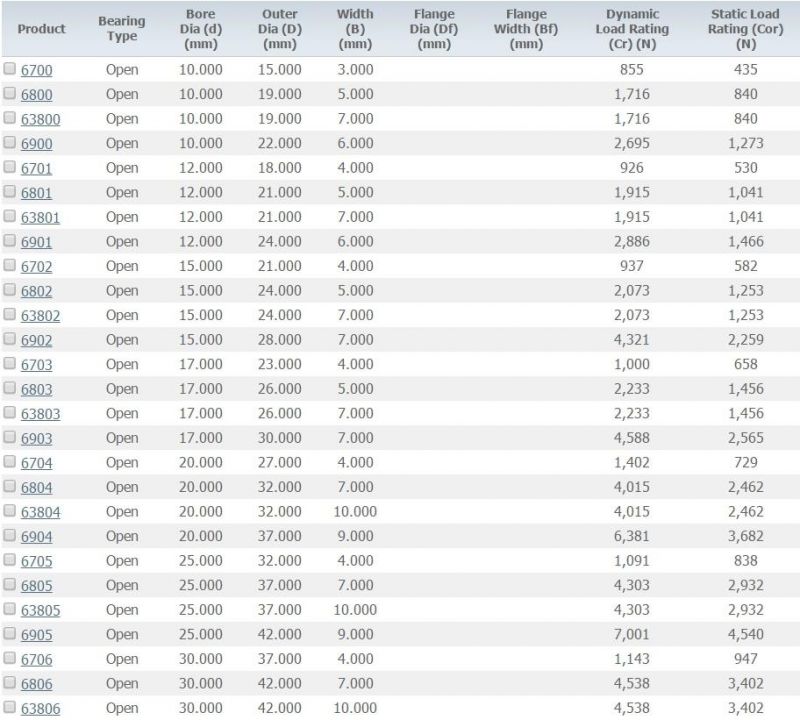This screenshot has height=720, width=800.
Task: Select the checkbox for 63800
Action: (10, 118)
